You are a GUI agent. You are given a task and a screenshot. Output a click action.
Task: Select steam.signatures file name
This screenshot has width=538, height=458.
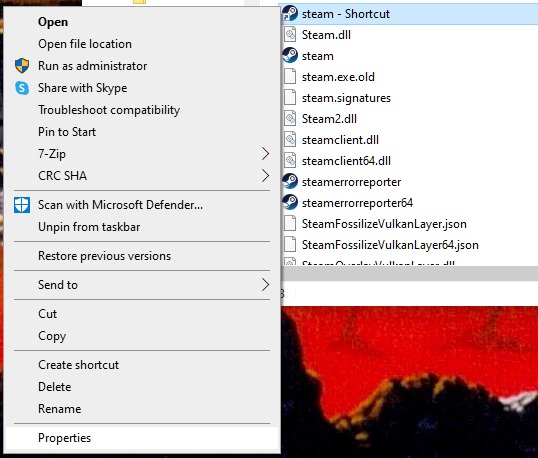coord(346,98)
